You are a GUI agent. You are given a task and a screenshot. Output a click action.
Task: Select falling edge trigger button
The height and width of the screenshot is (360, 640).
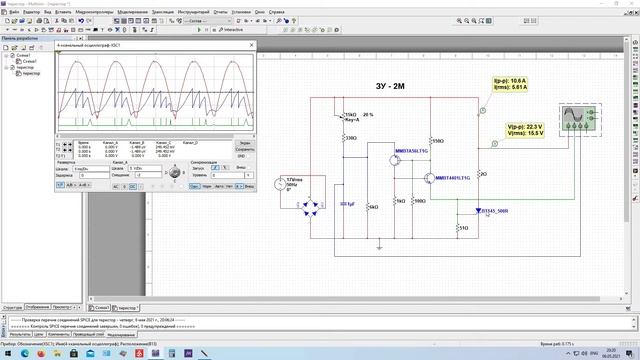pyautogui.click(x=225, y=168)
